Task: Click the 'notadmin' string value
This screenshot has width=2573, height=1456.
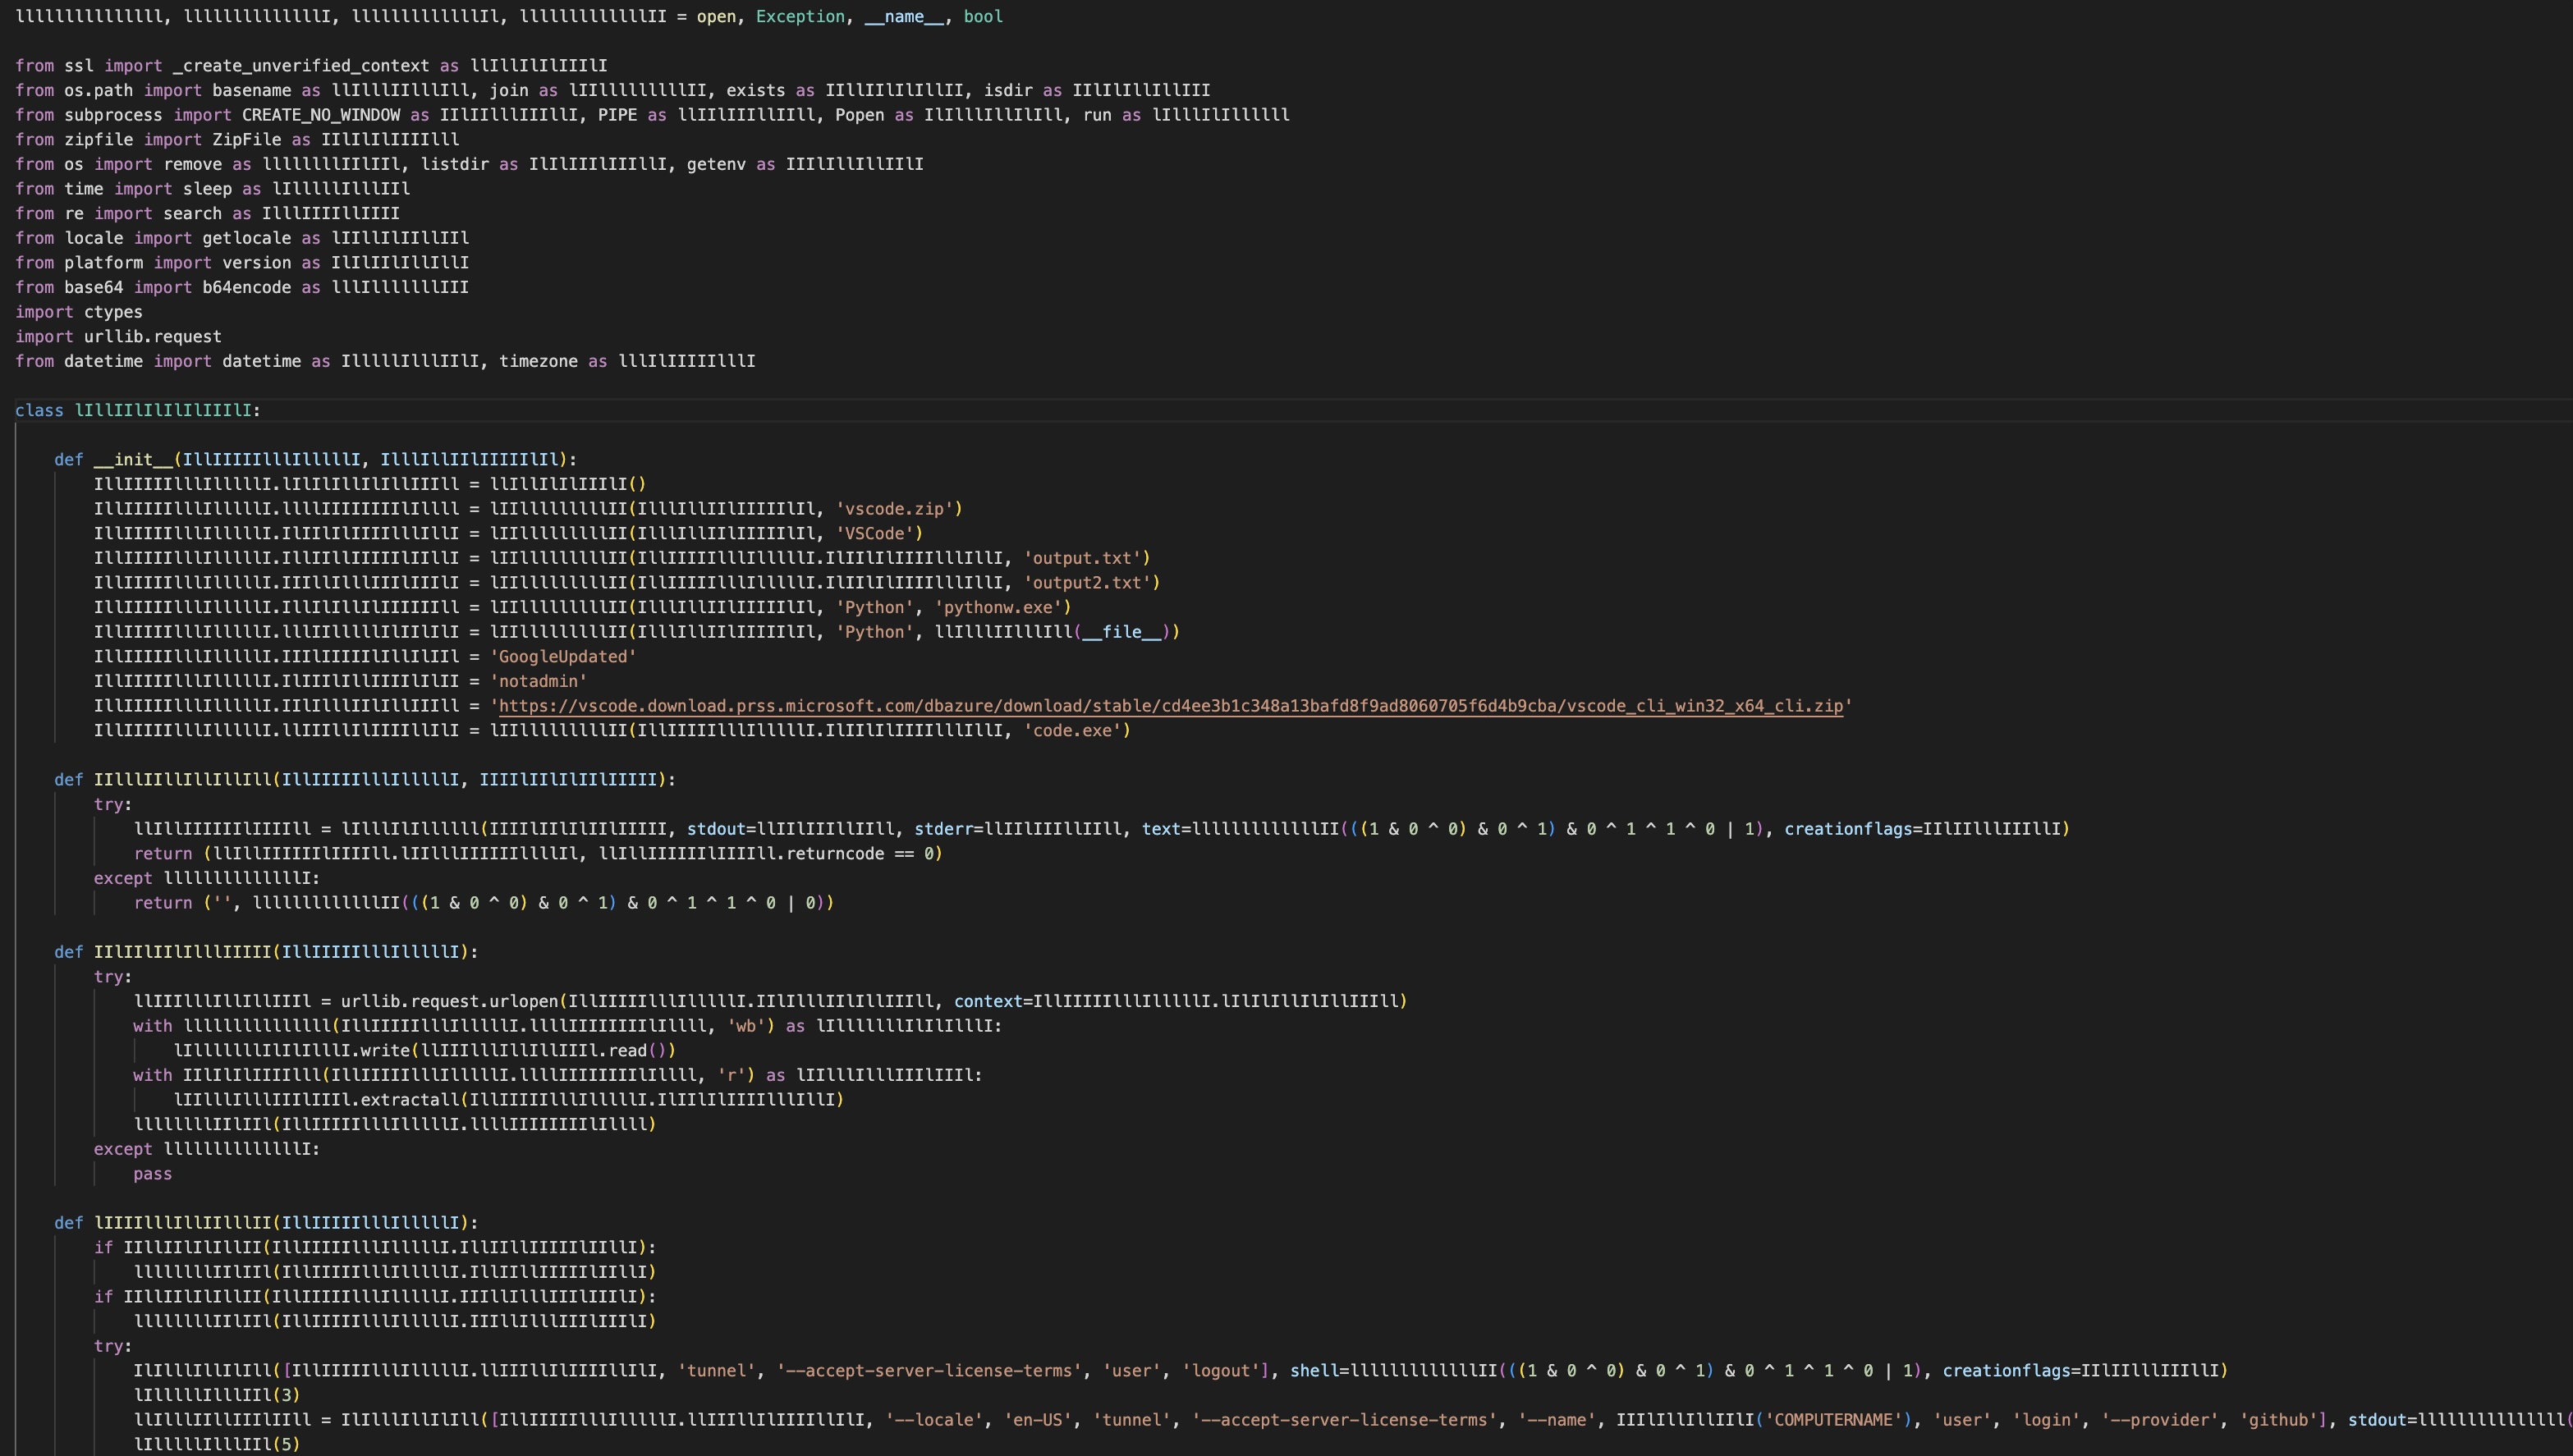Action: pyautogui.click(x=538, y=681)
